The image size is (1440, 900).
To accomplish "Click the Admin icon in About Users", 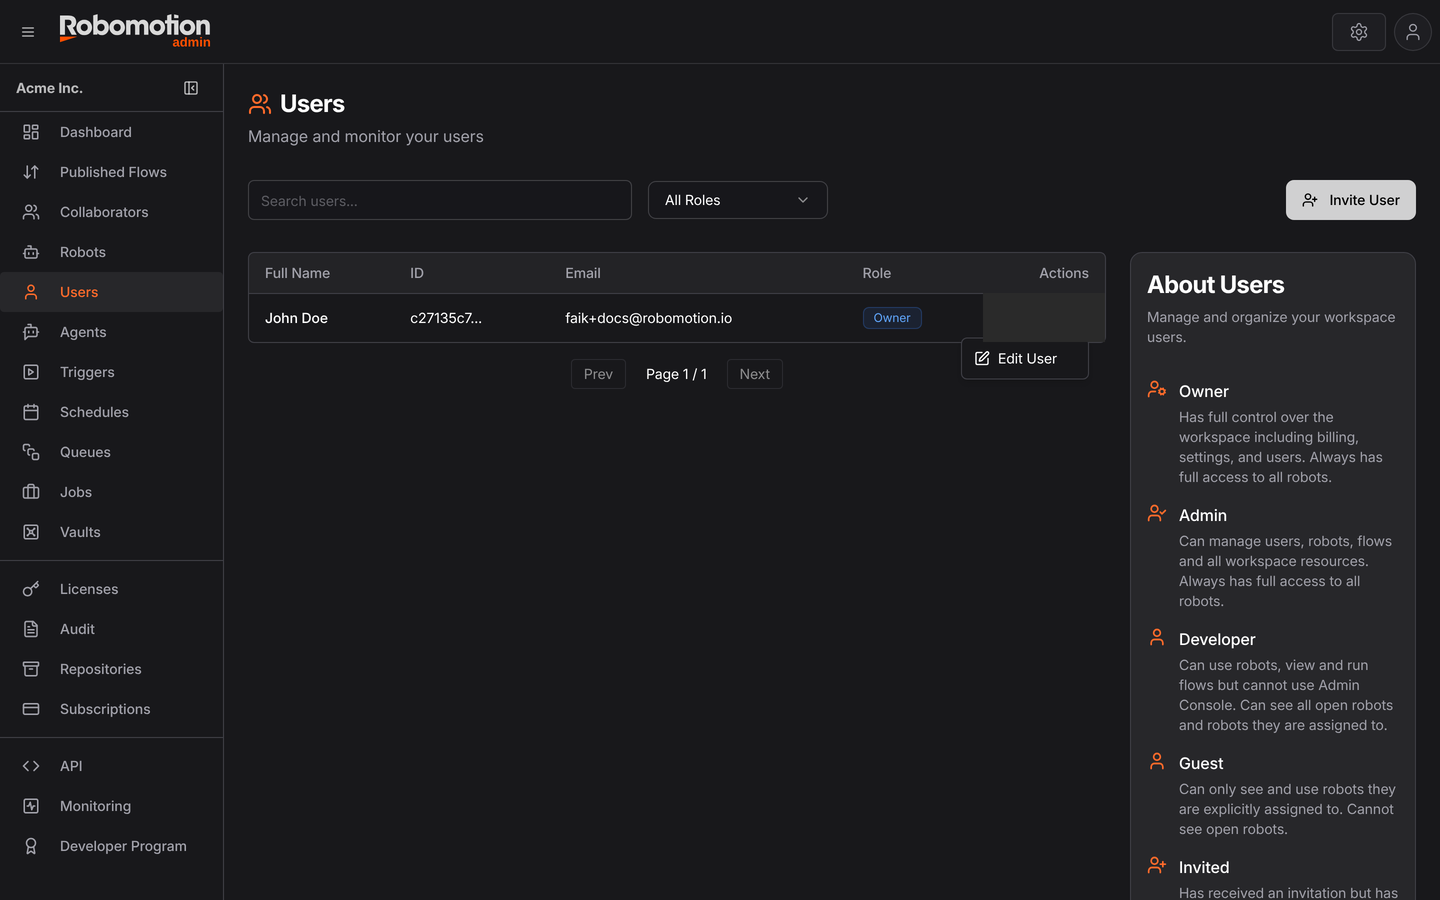I will (1157, 513).
